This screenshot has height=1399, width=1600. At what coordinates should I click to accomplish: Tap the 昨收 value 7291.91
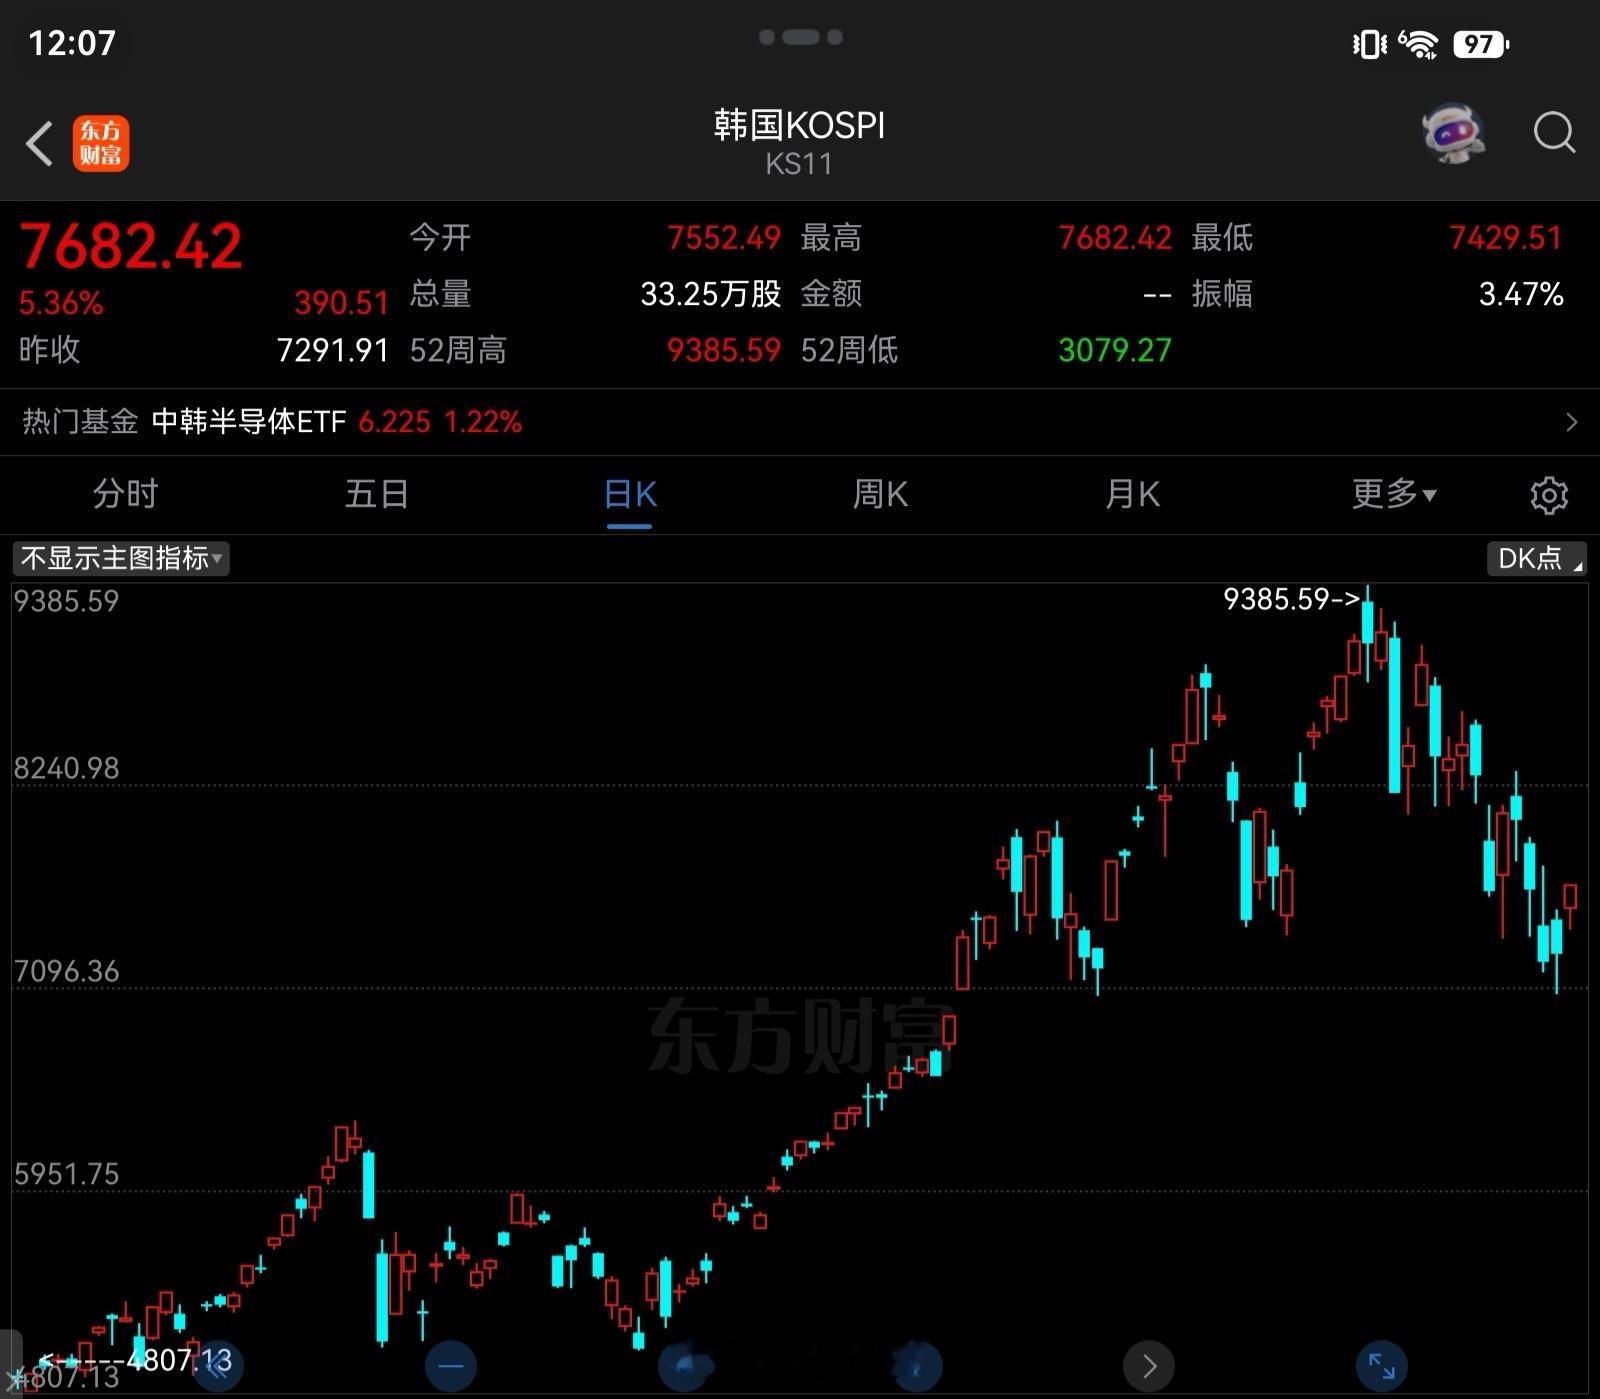[333, 350]
